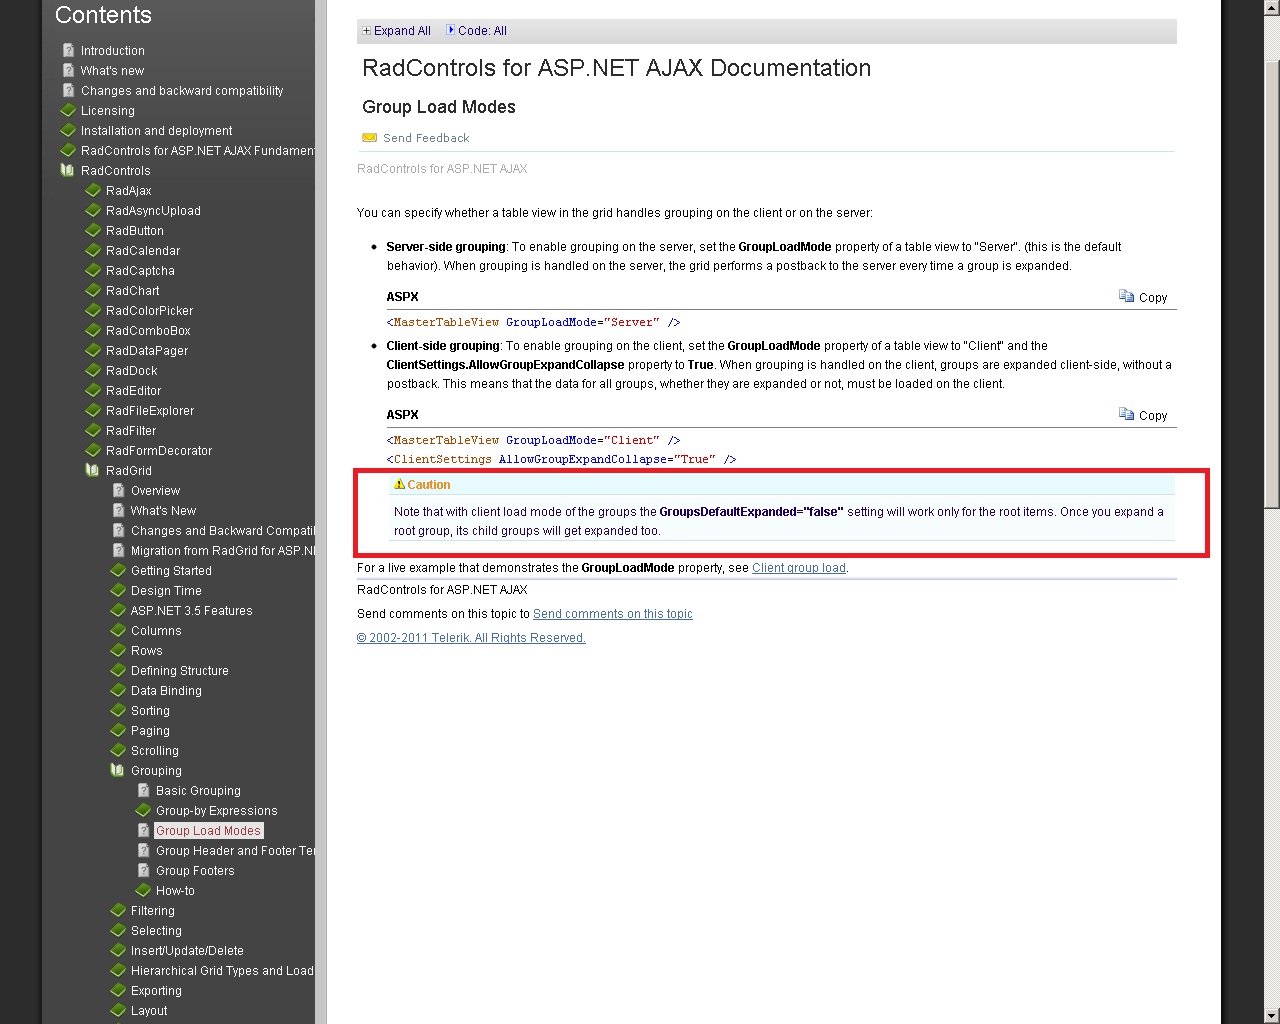Click the Code: All filter icon

[x=450, y=30]
